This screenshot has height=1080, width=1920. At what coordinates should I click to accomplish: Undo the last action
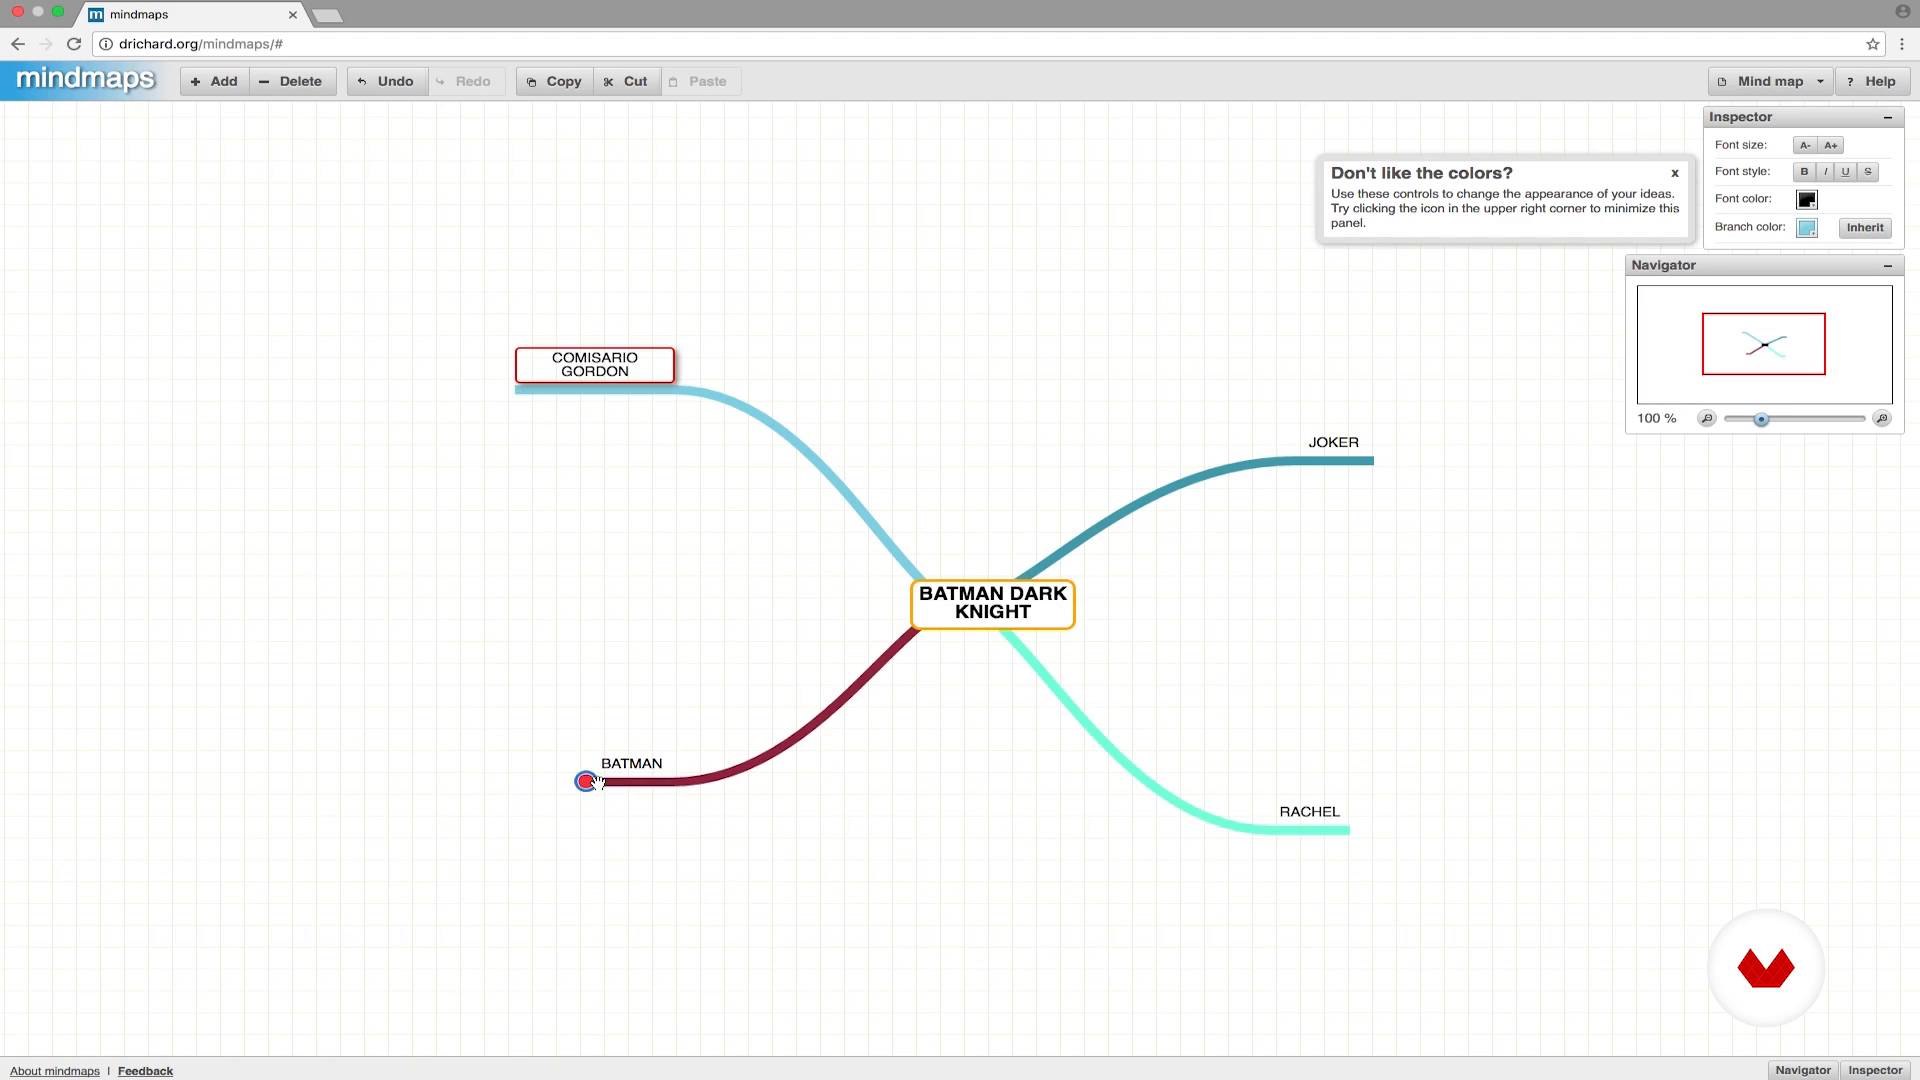(387, 81)
